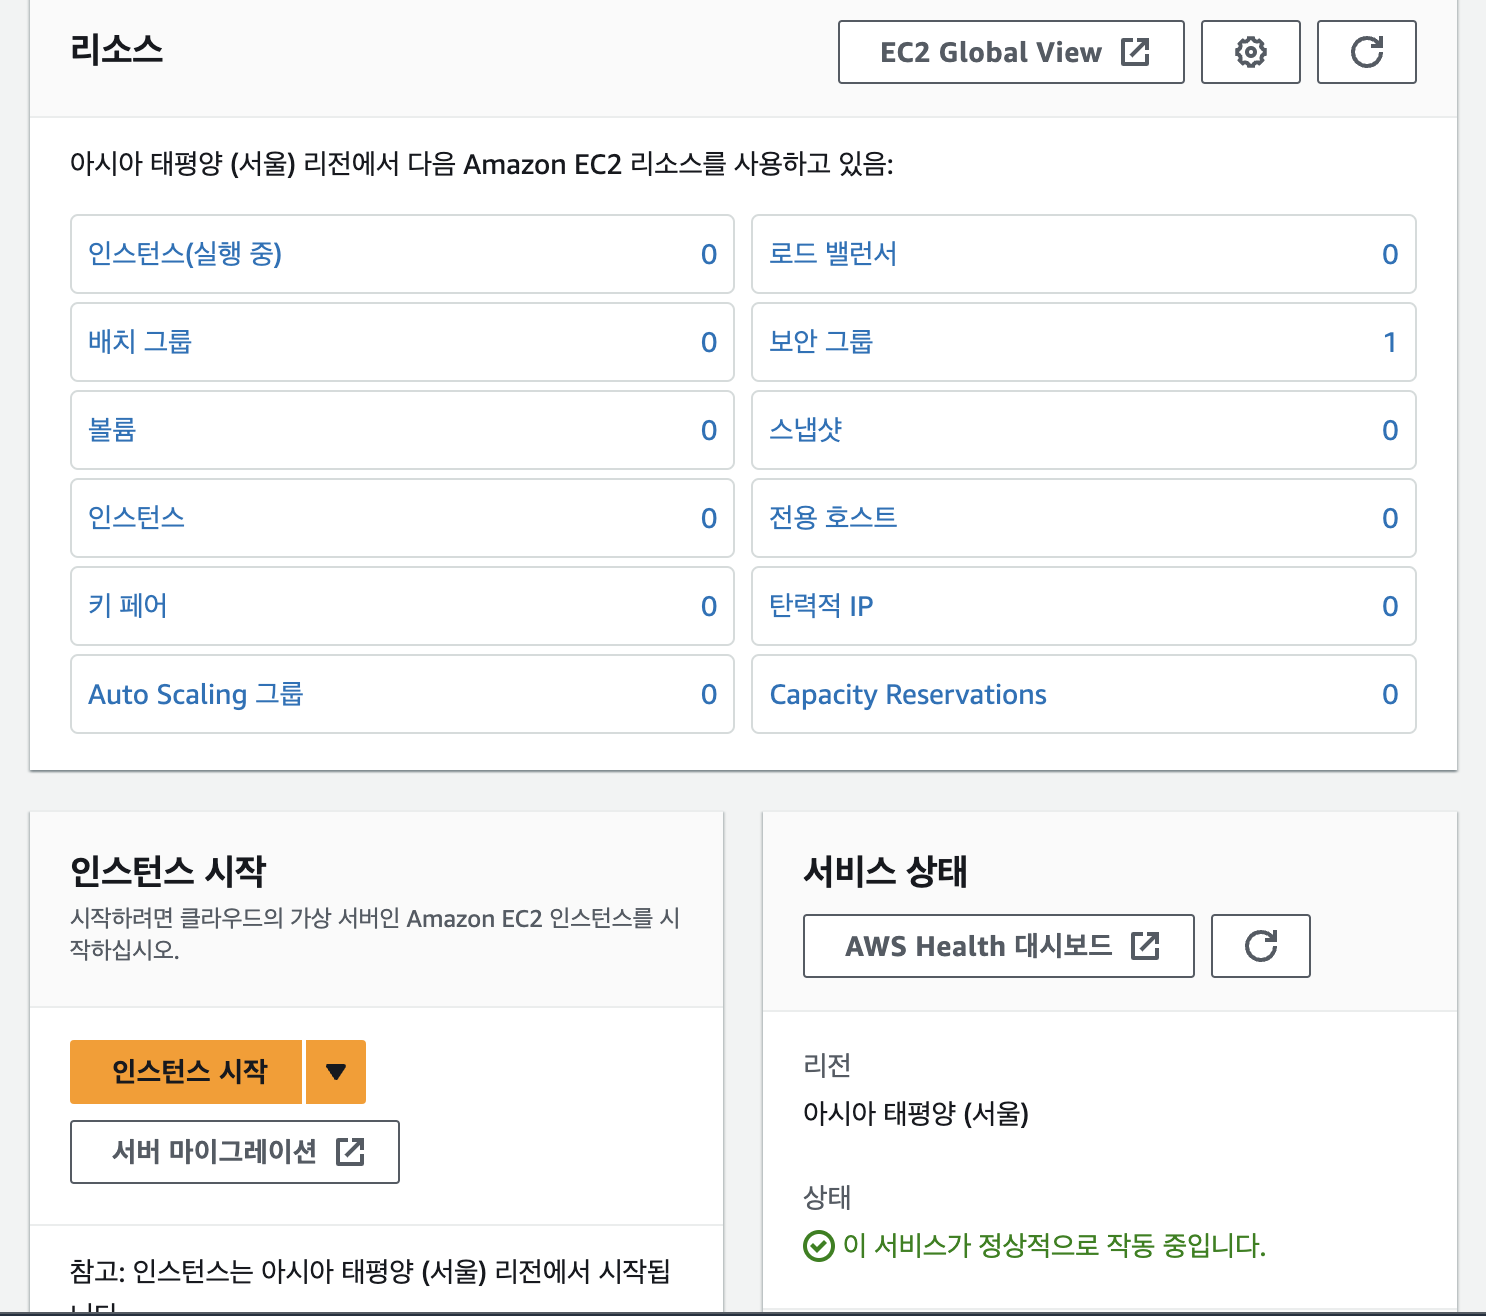View running instances via 인스턴스(실행 중)
This screenshot has height=1316, width=1486.
coord(184,254)
